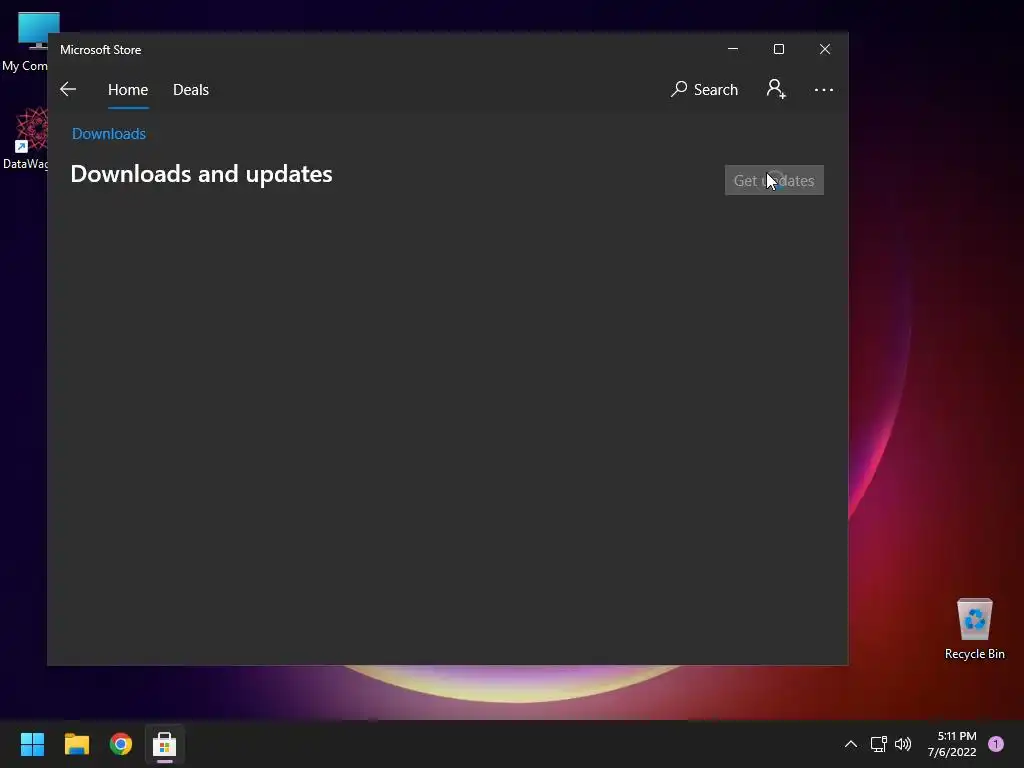Viewport: 1024px width, 768px height.
Task: Open Search in Microsoft Store
Action: tap(705, 89)
